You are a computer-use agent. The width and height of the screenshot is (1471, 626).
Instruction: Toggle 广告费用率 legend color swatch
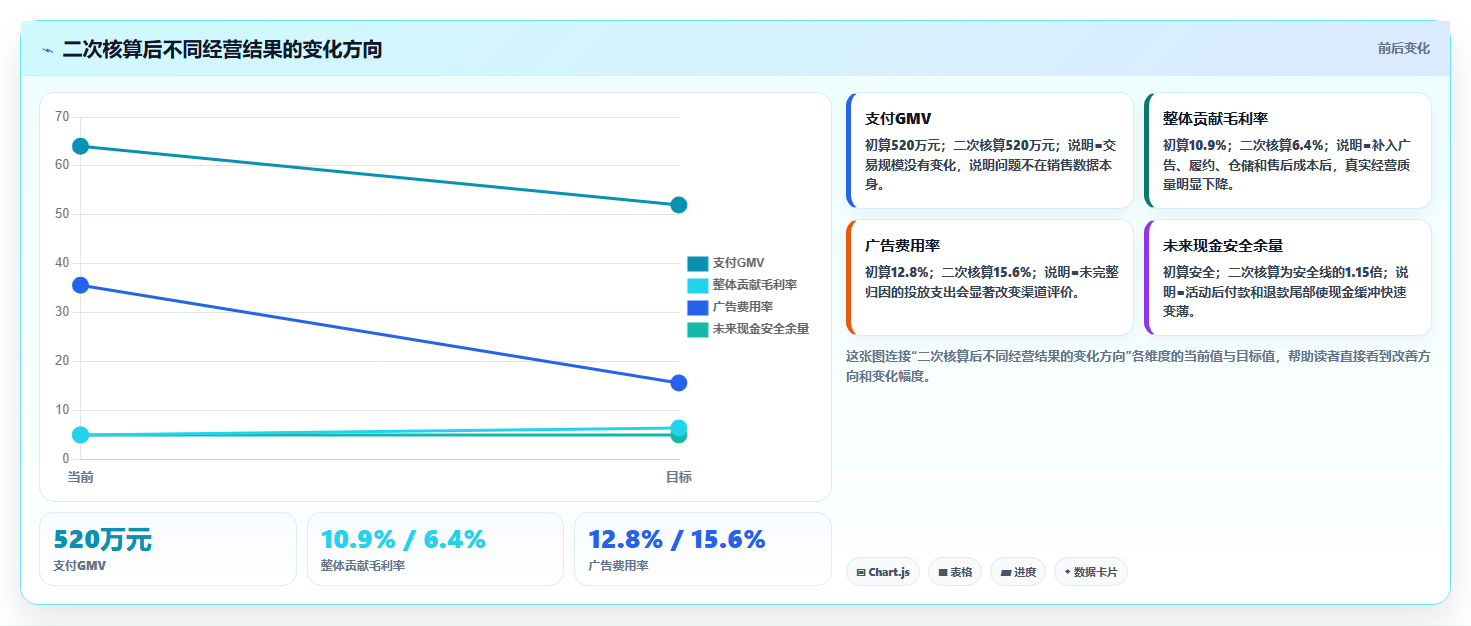point(697,307)
